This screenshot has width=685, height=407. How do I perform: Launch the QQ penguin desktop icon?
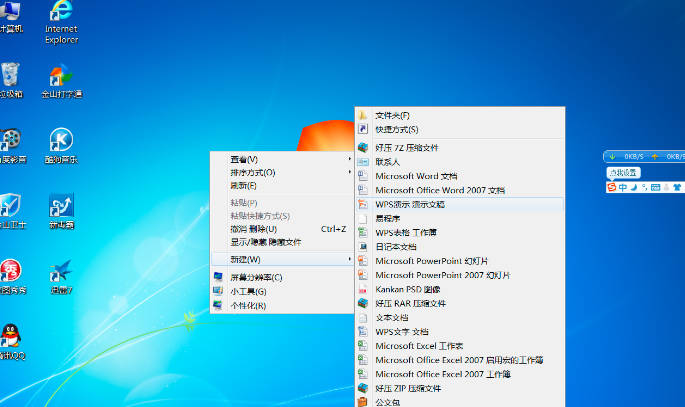(11, 336)
